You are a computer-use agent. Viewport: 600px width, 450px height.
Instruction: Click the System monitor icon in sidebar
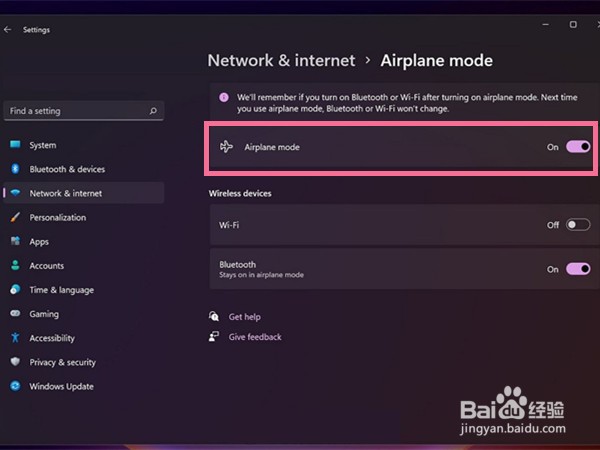[15, 145]
